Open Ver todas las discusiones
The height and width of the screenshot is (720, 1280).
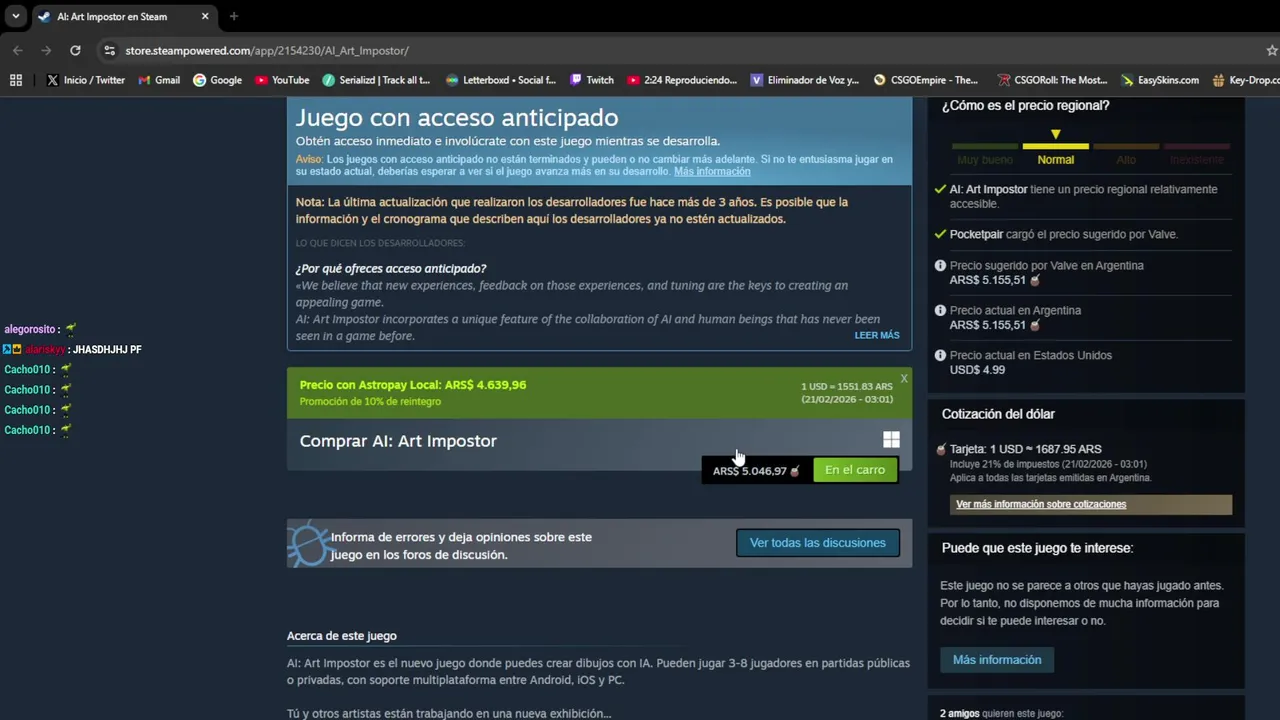click(x=818, y=543)
